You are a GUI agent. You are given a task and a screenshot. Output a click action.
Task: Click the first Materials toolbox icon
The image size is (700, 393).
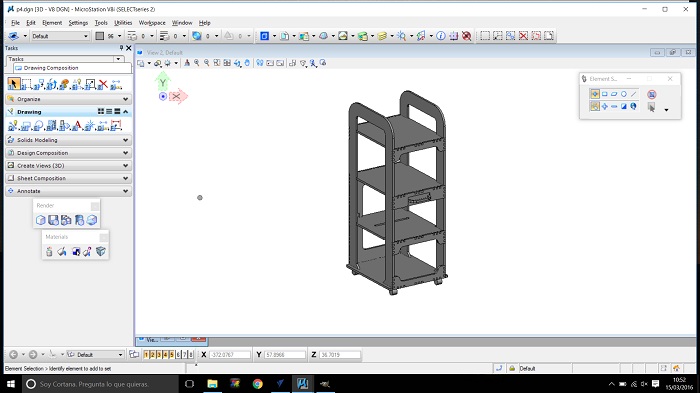pyautogui.click(x=49, y=251)
